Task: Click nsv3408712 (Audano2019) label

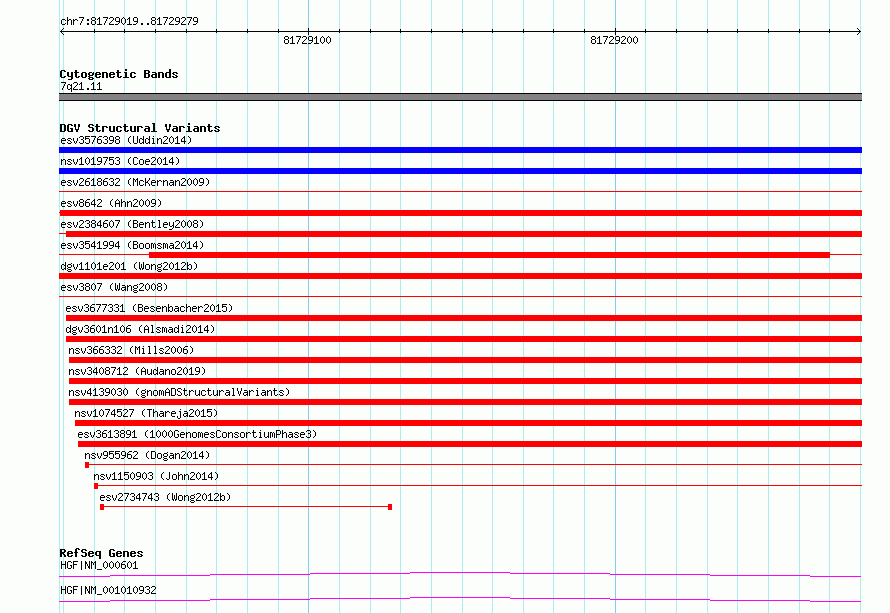Action: 137,371
